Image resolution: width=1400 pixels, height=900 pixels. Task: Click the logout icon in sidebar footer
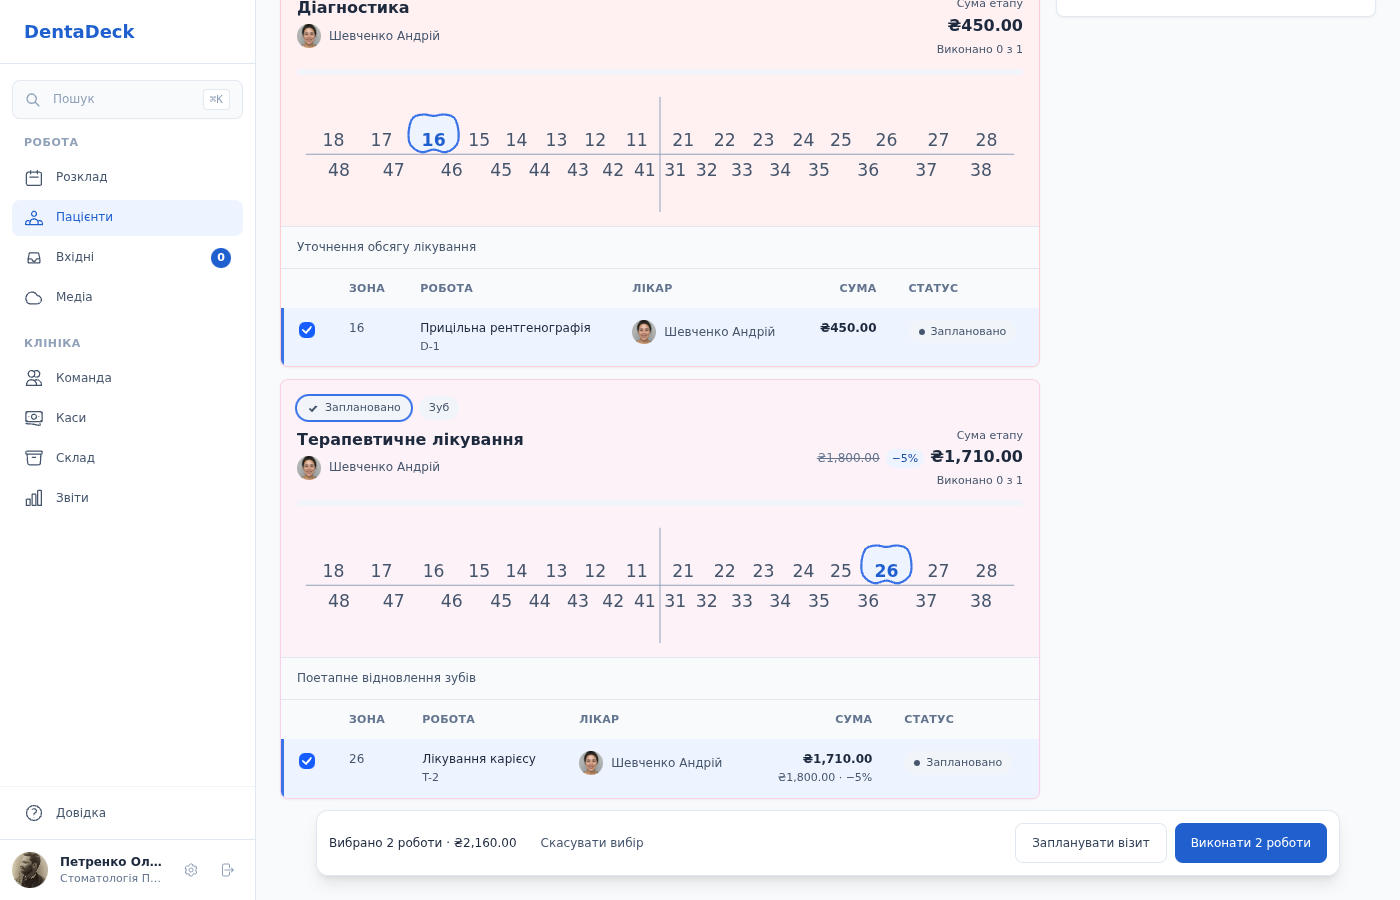227,870
